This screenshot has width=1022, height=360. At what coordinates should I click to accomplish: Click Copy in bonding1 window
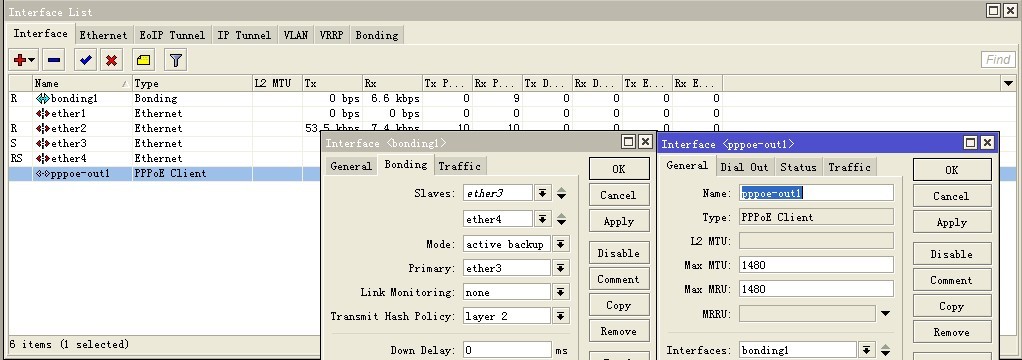point(619,305)
